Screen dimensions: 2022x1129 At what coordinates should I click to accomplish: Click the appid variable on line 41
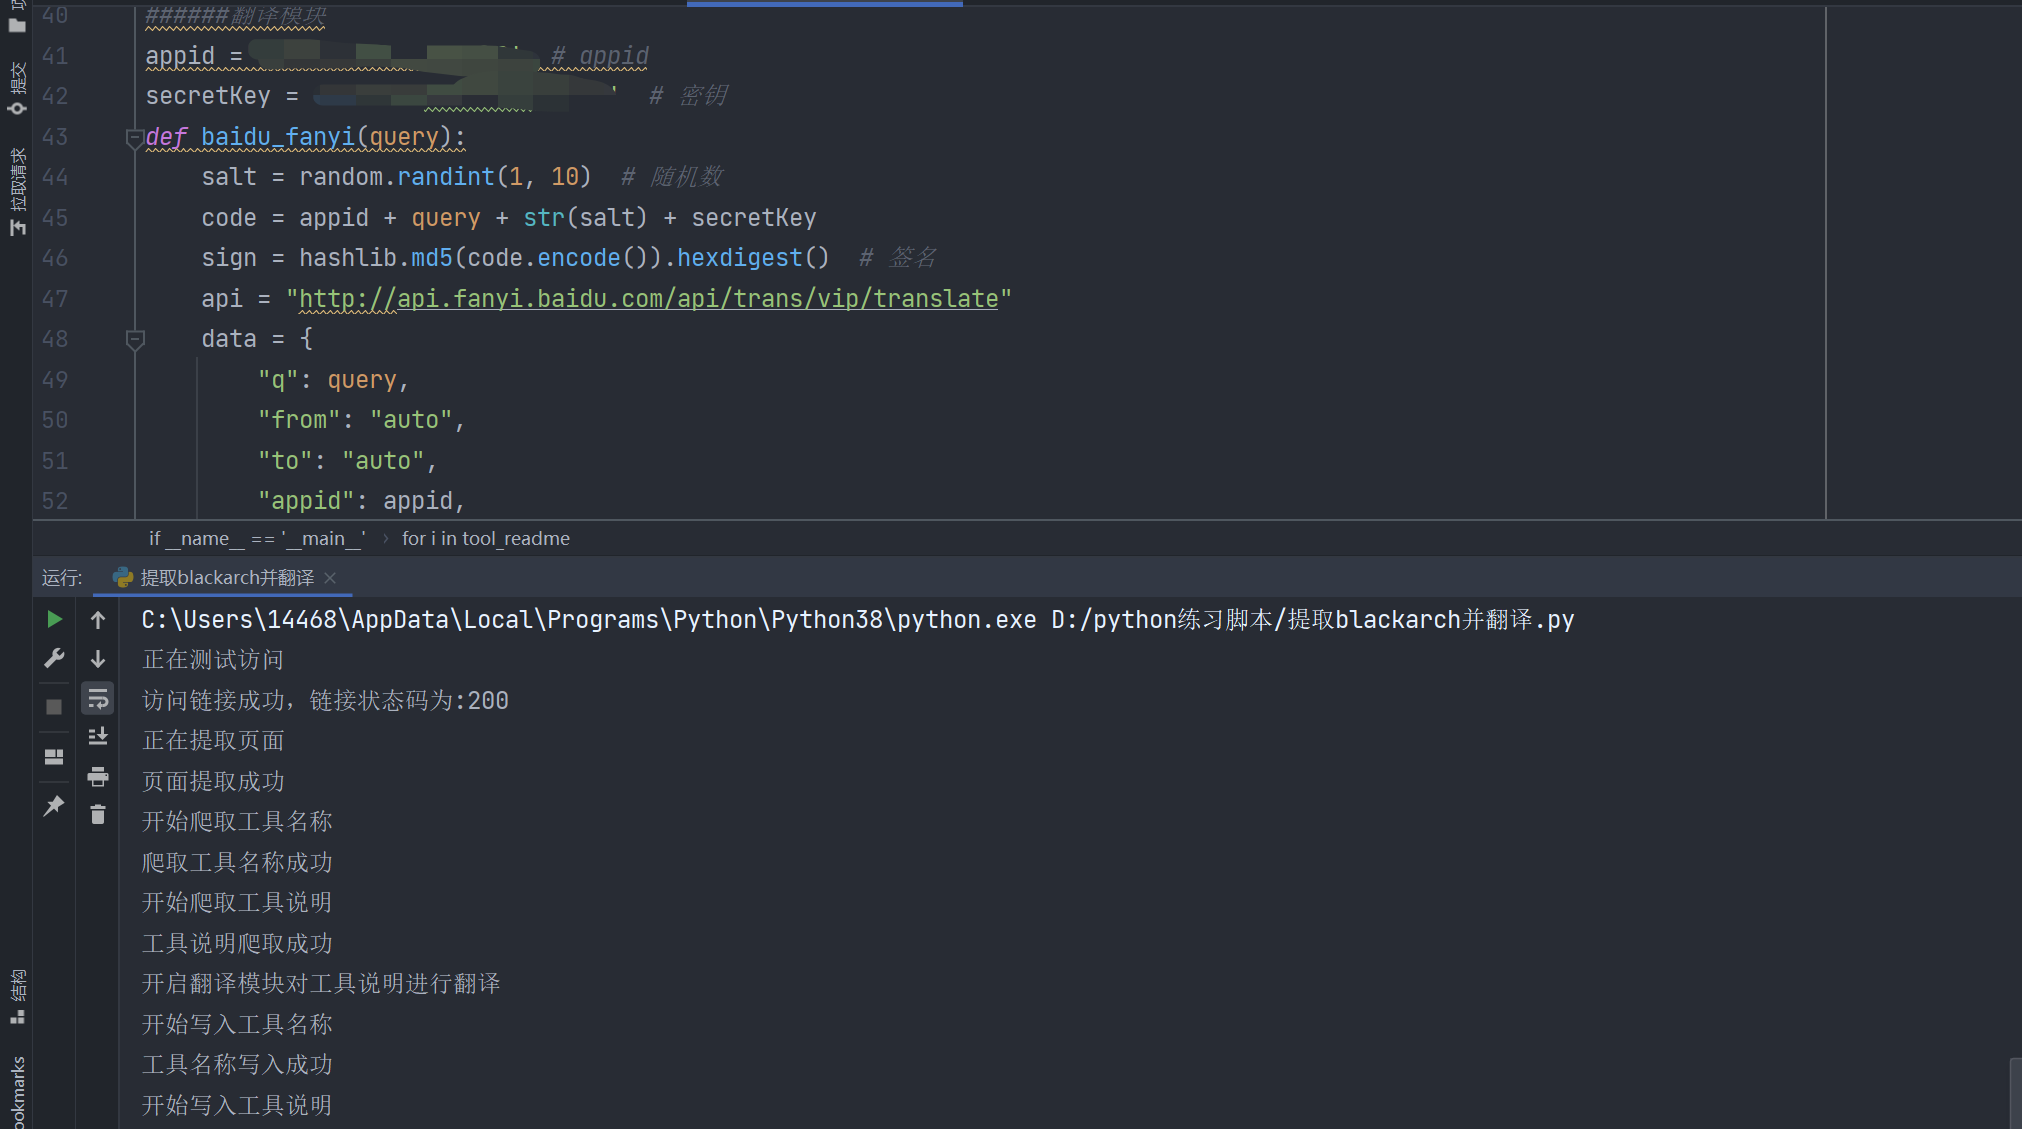pyautogui.click(x=180, y=56)
